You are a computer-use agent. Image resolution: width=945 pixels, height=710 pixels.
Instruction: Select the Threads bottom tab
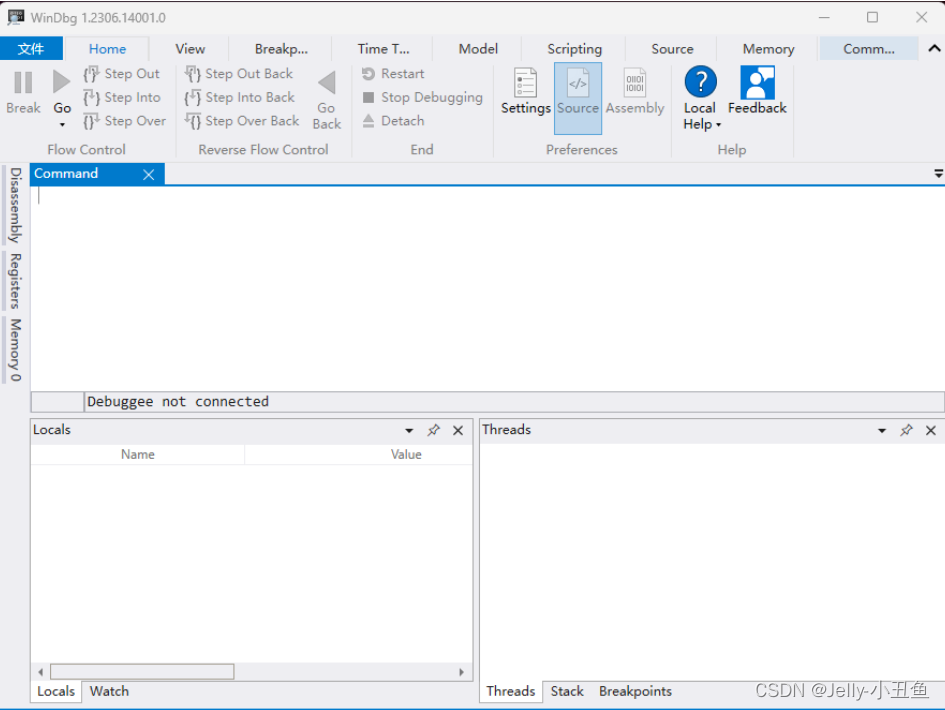click(x=510, y=691)
